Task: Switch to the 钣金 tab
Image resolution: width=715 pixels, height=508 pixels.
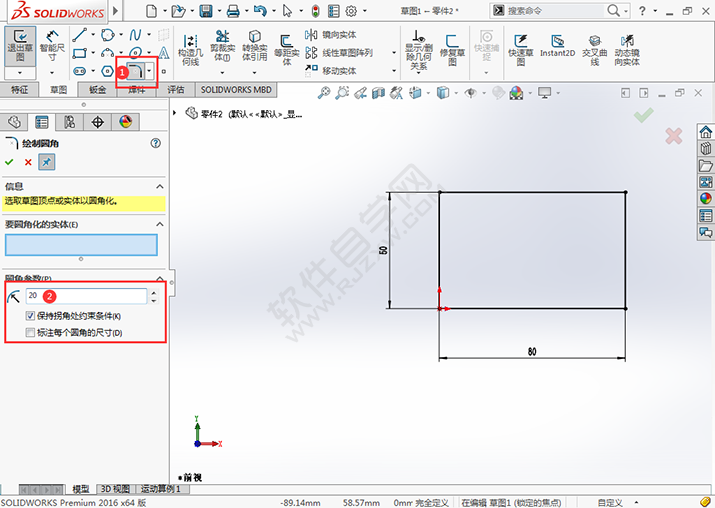Action: [x=98, y=90]
